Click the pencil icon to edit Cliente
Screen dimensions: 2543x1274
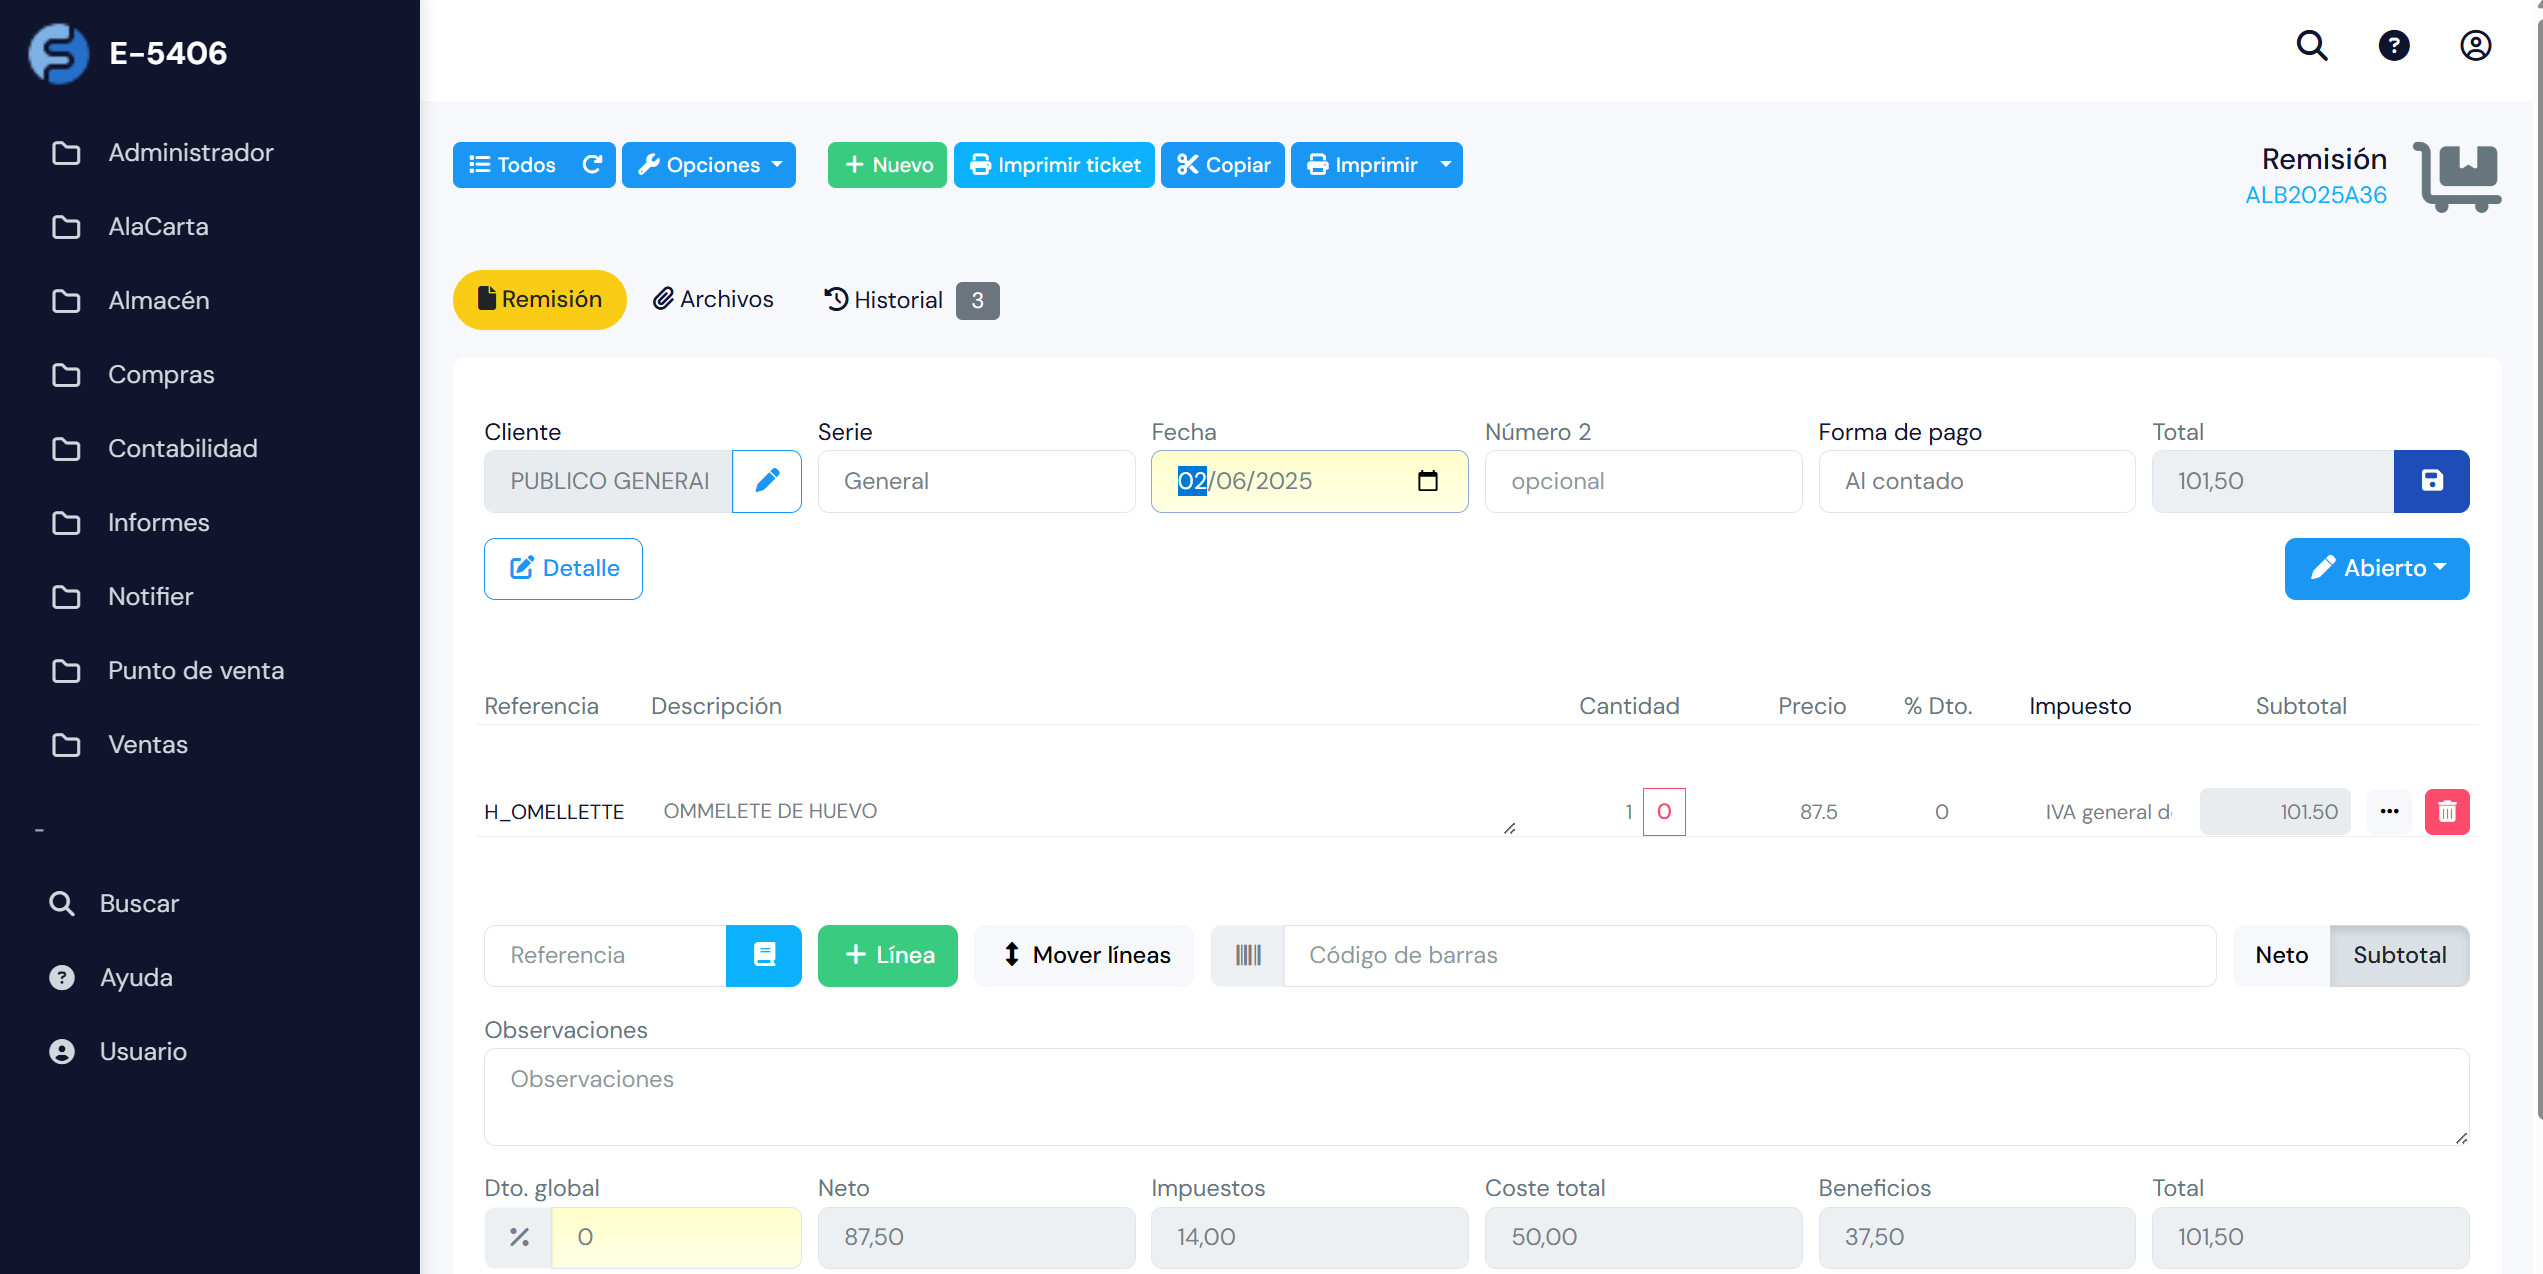click(767, 481)
